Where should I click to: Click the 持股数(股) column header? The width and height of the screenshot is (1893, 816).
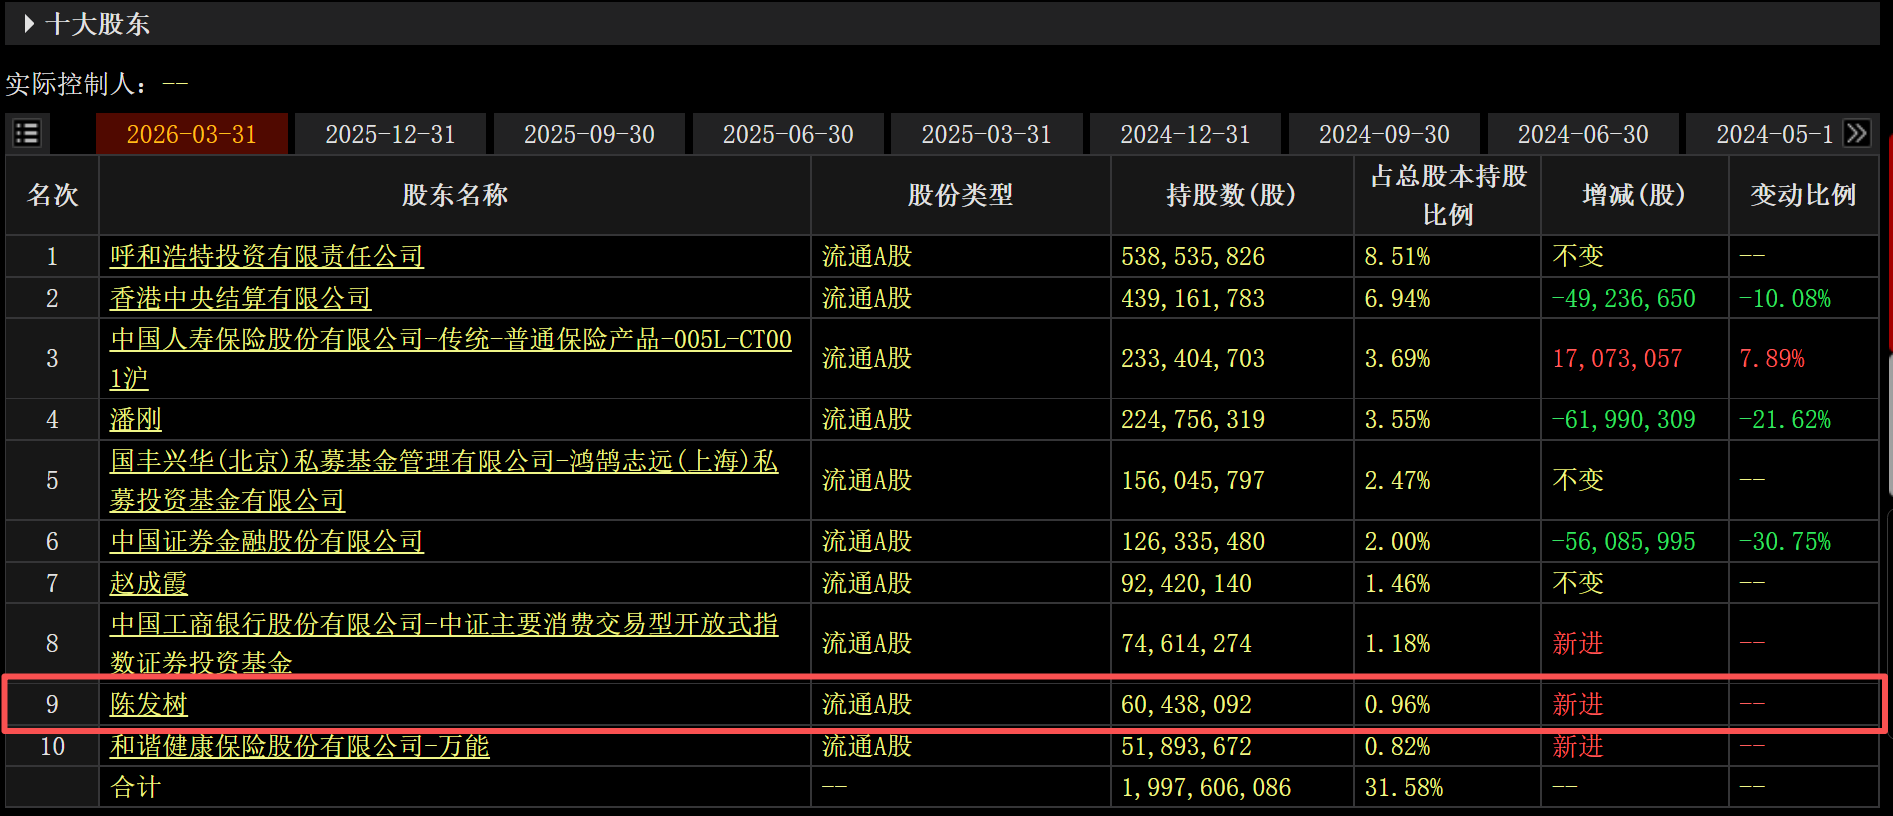pos(1231,195)
